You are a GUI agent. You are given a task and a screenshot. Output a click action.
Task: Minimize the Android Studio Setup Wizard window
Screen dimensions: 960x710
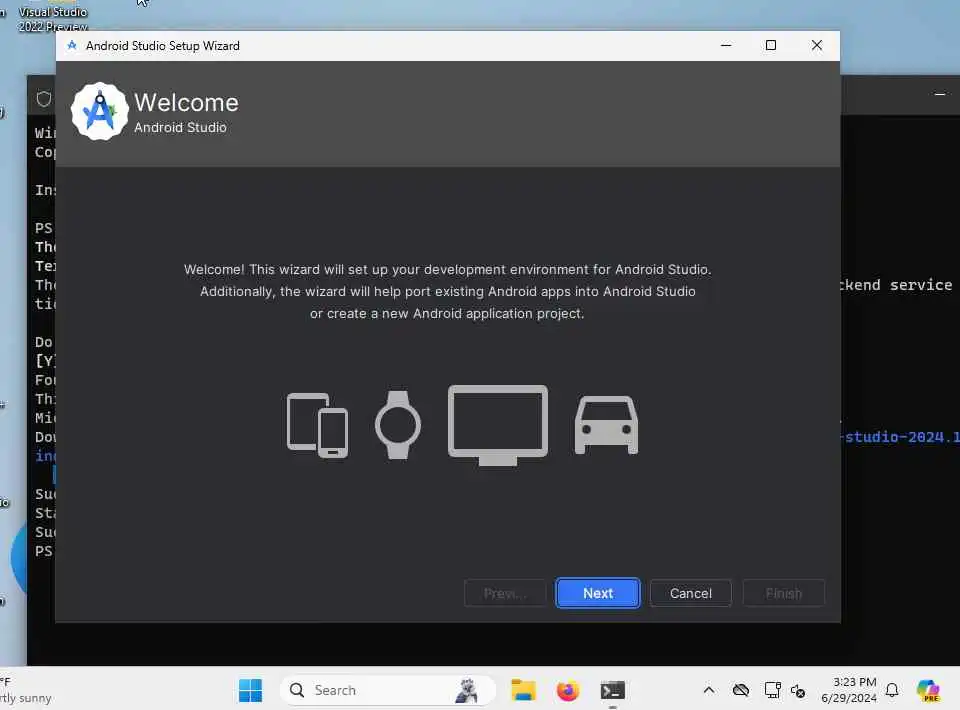(x=726, y=45)
